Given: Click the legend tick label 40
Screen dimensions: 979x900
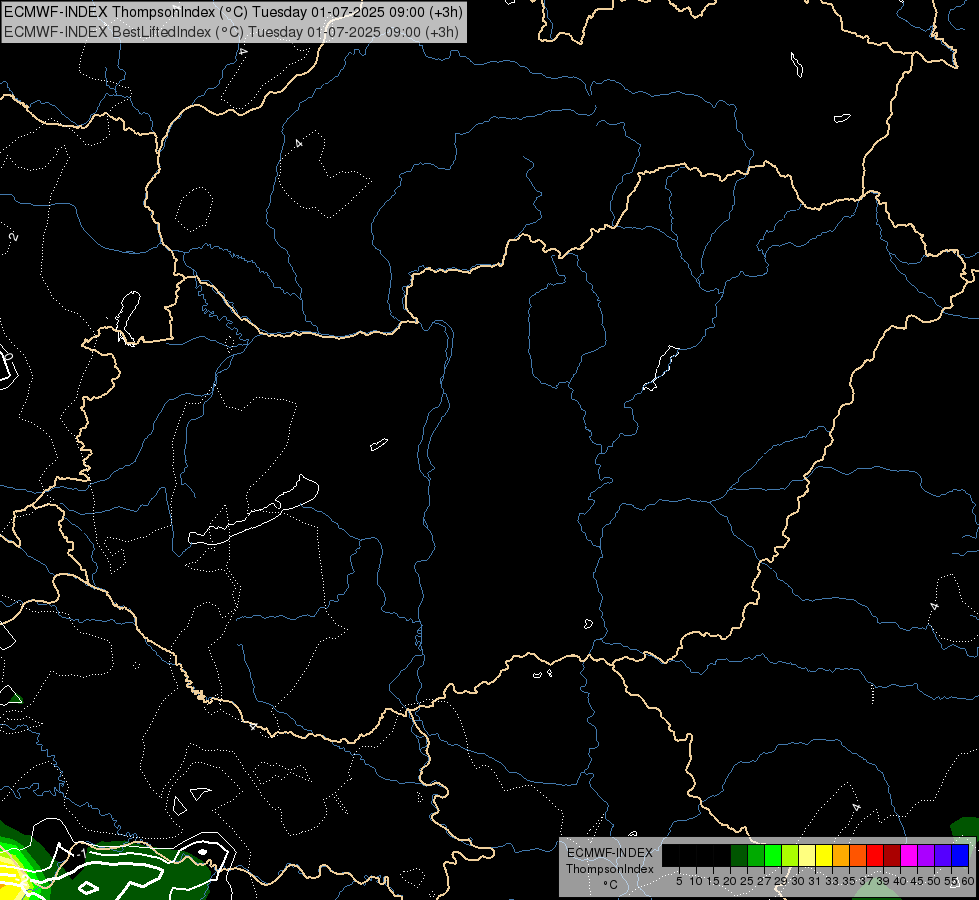Looking at the screenshot, I should [x=900, y=881].
